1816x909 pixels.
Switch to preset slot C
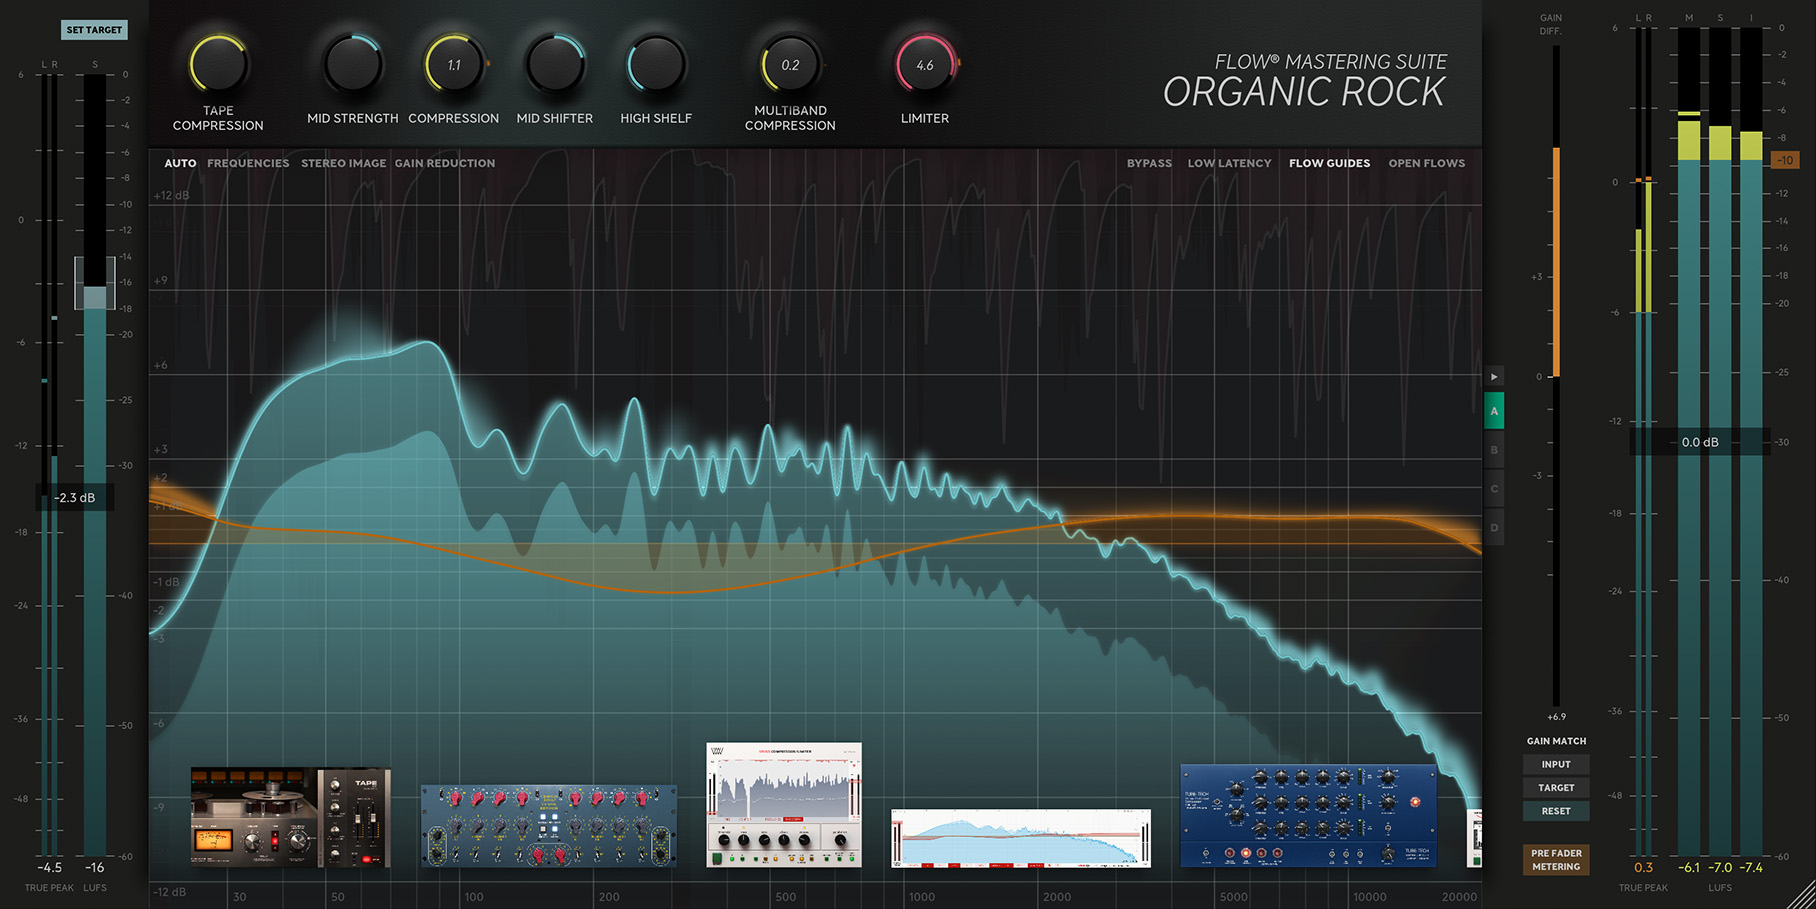[1494, 489]
